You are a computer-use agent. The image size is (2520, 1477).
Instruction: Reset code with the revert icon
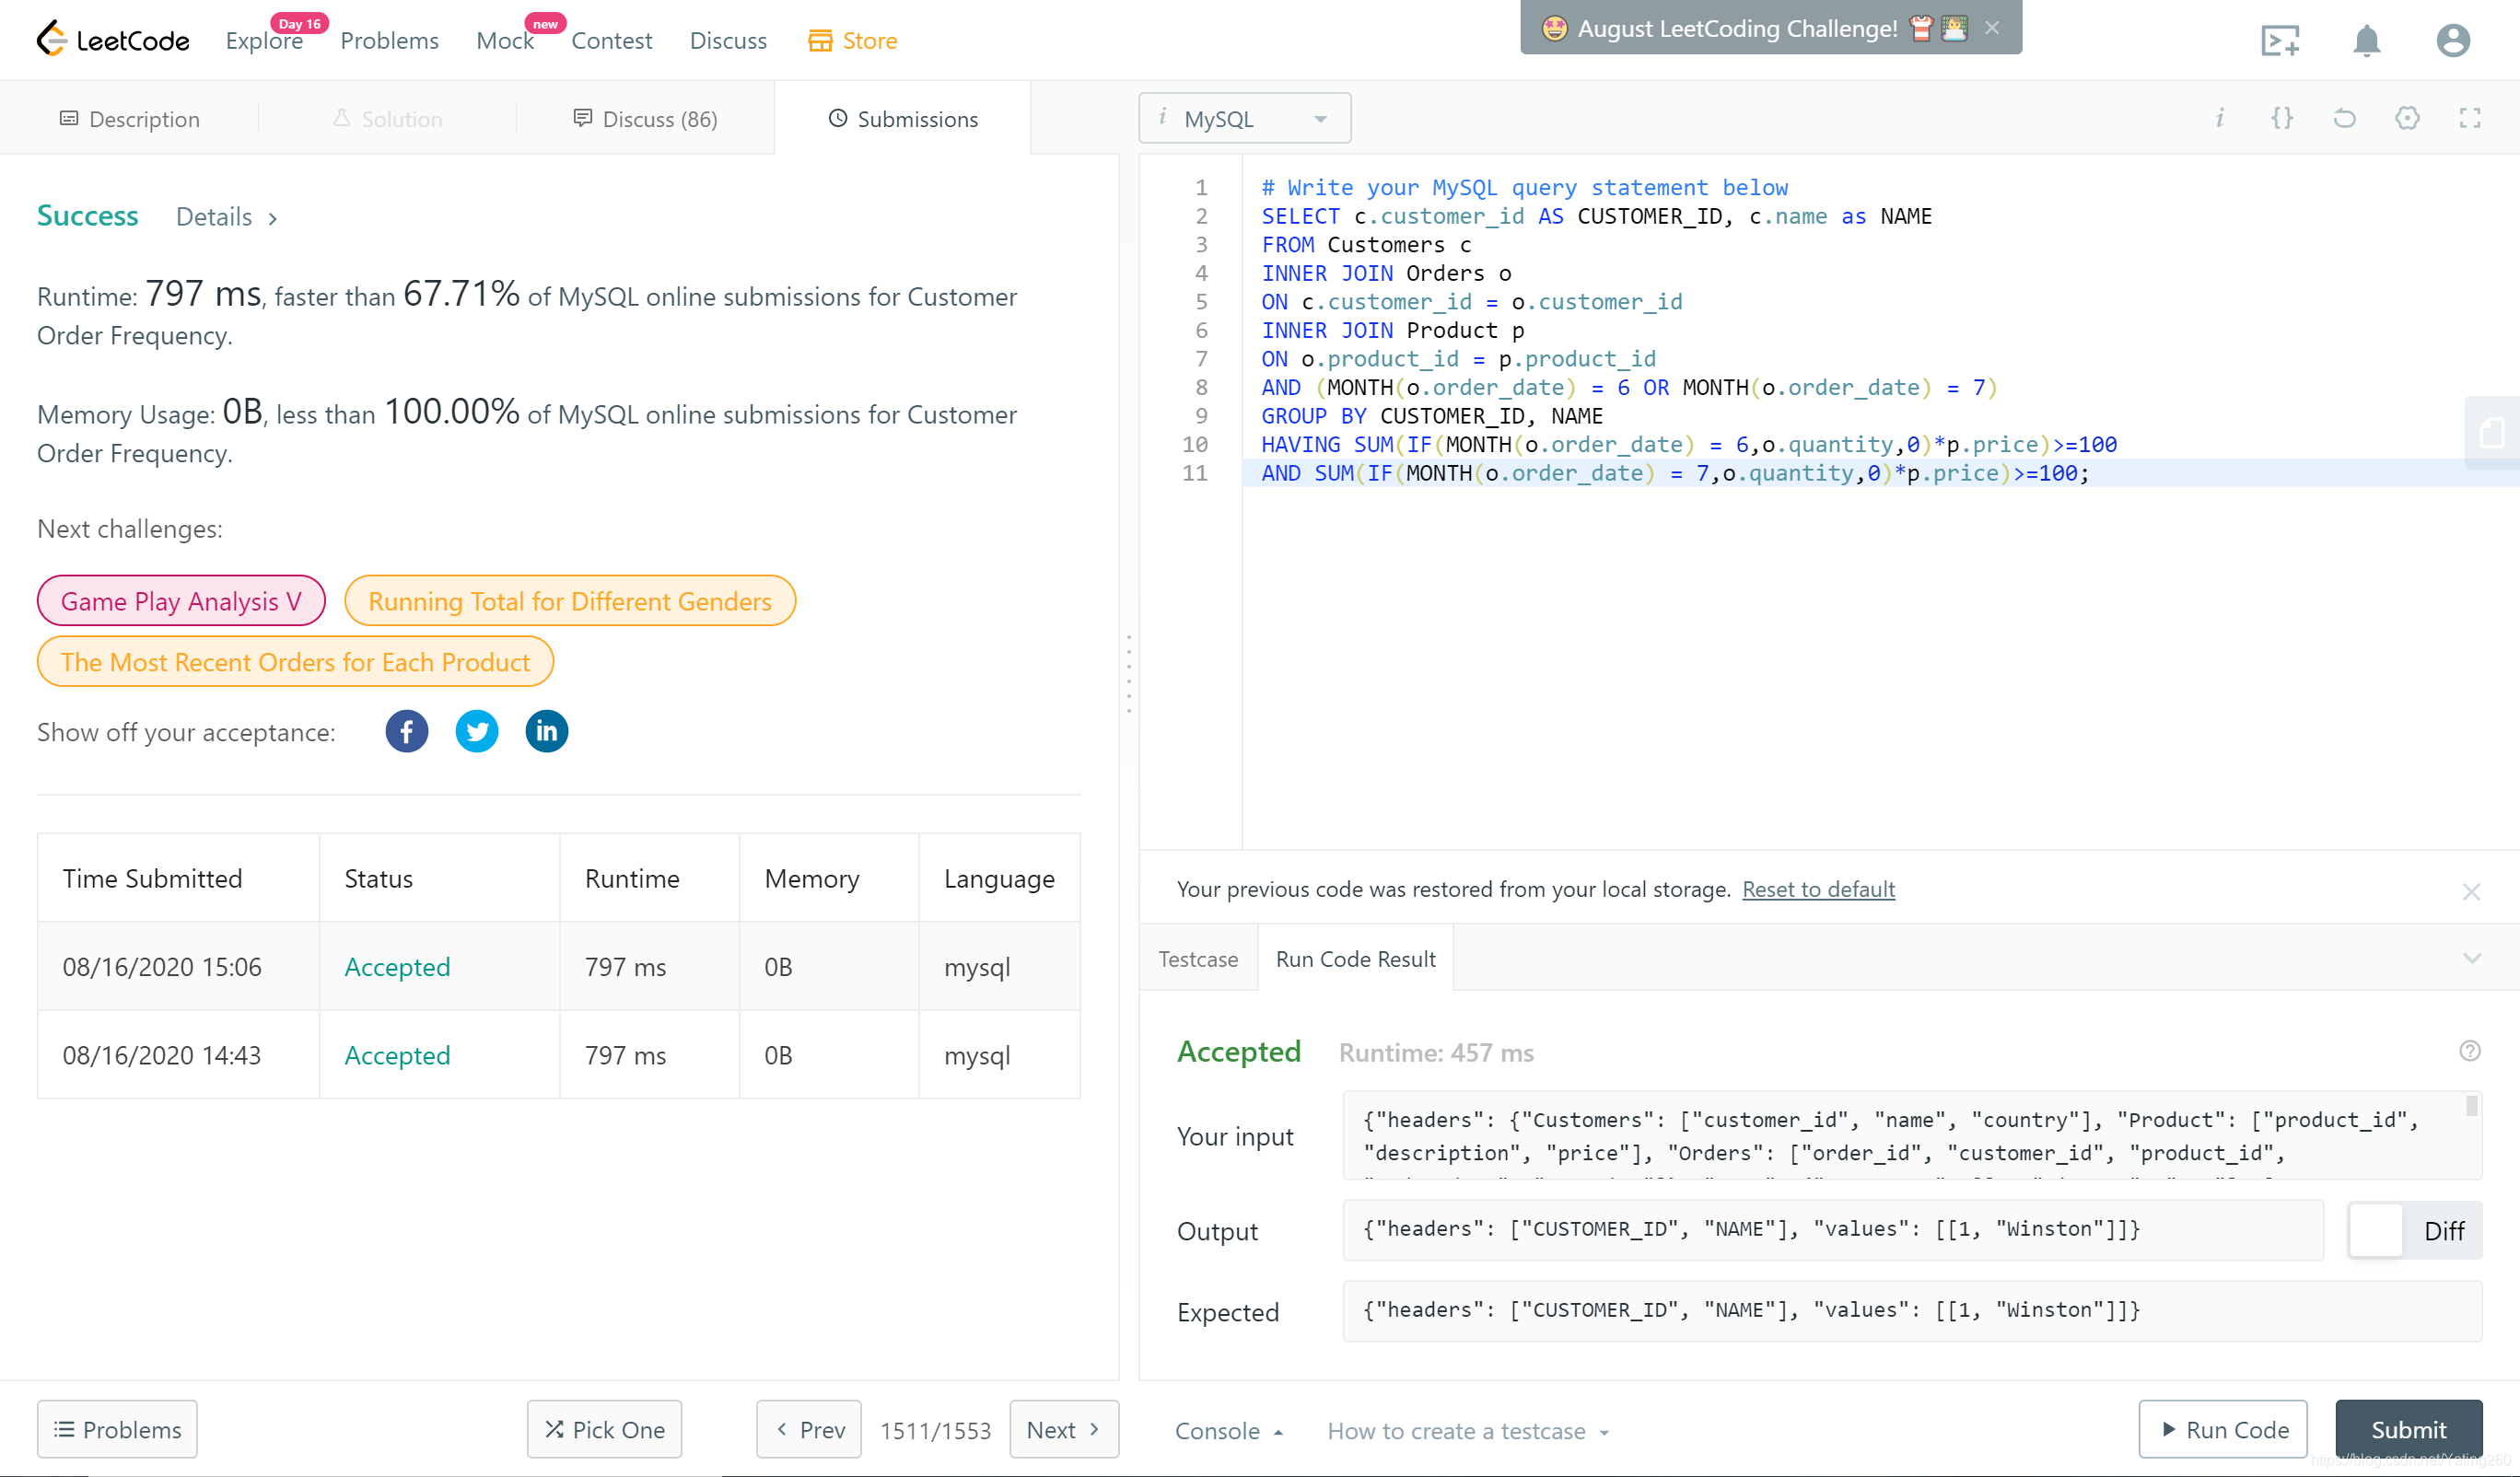(x=2344, y=119)
